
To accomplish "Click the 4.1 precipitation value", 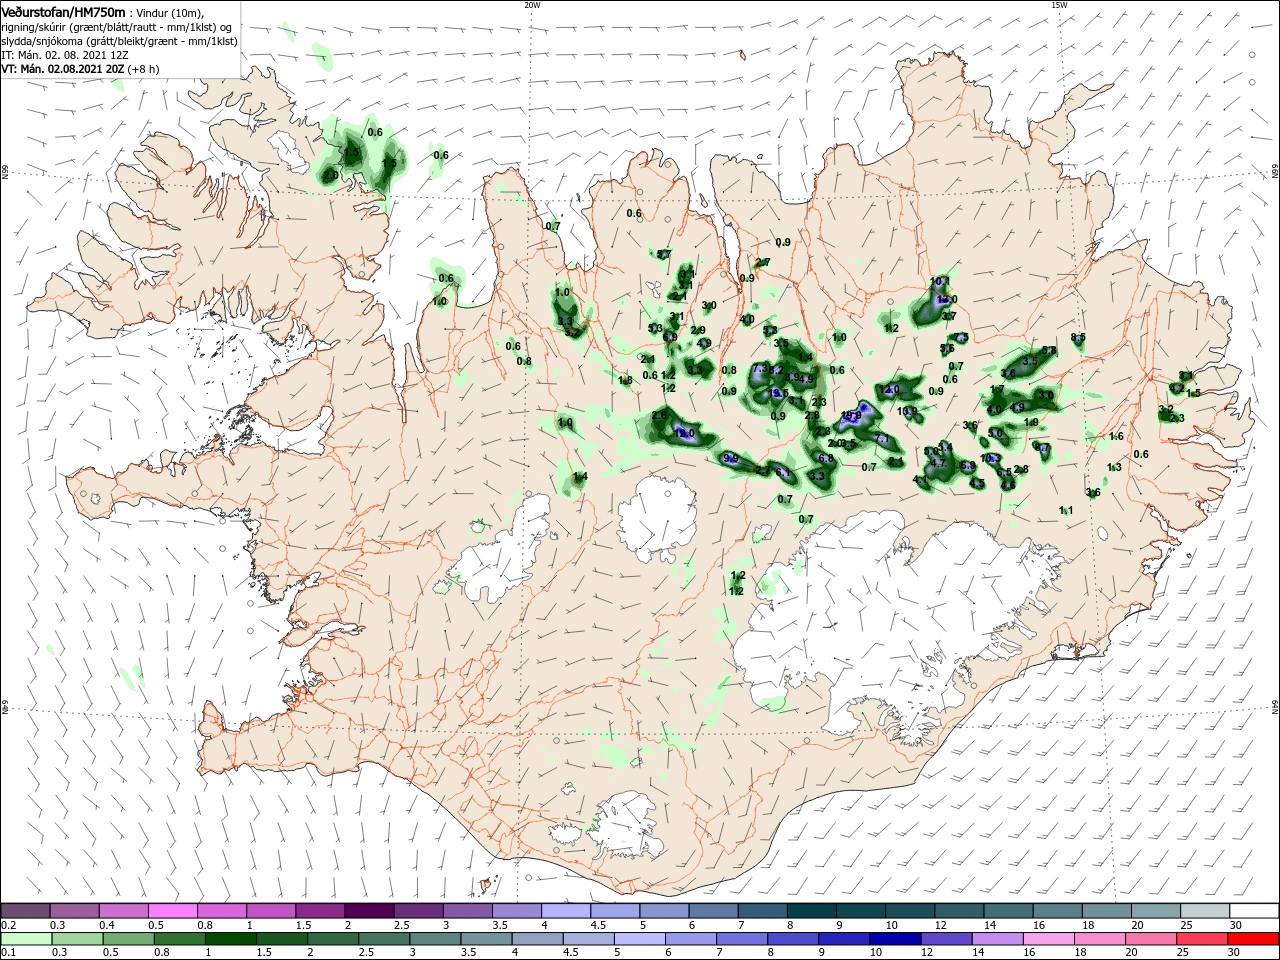I will 921,480.
